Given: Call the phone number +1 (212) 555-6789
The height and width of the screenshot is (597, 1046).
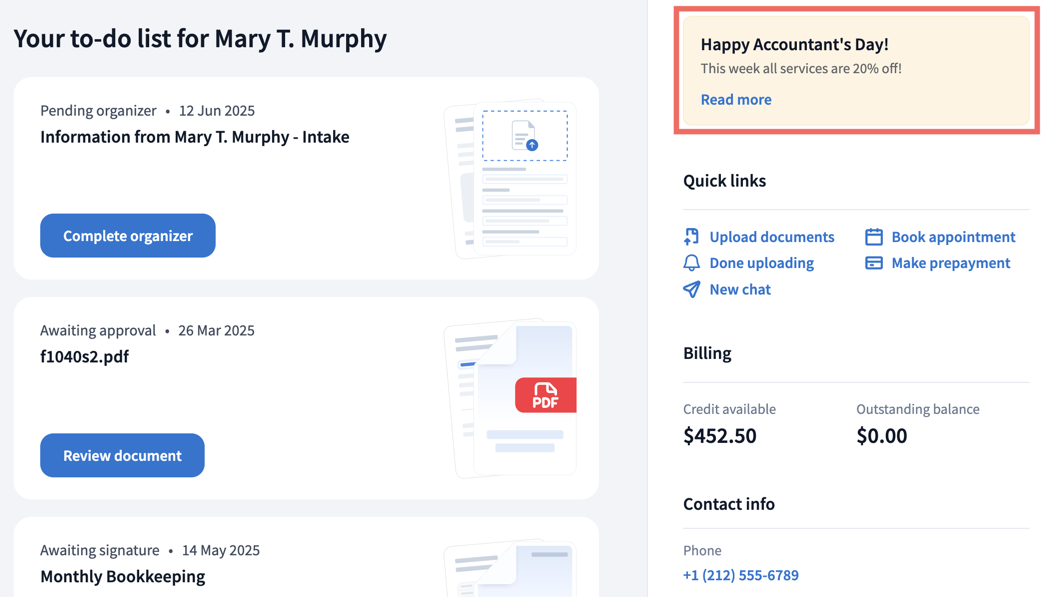Looking at the screenshot, I should [x=741, y=575].
